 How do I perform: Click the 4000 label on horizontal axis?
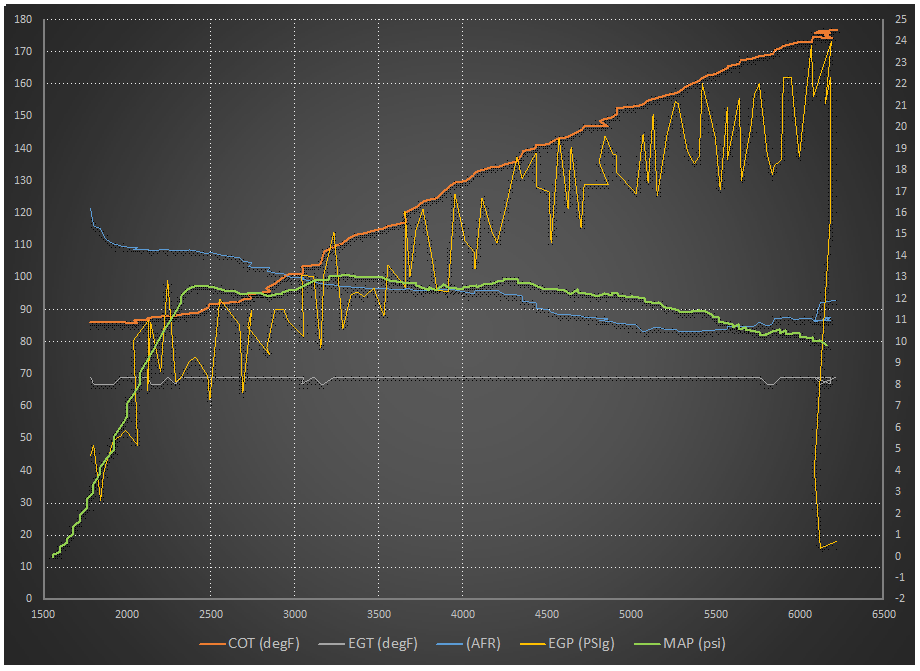click(x=462, y=614)
